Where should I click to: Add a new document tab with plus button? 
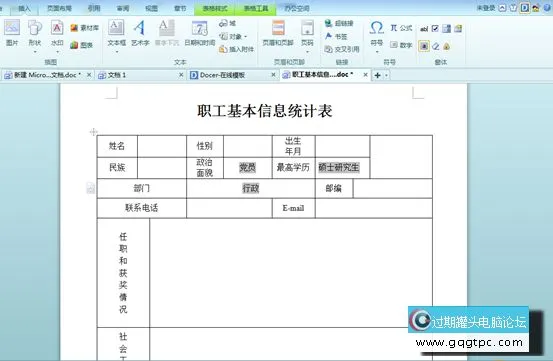click(377, 75)
